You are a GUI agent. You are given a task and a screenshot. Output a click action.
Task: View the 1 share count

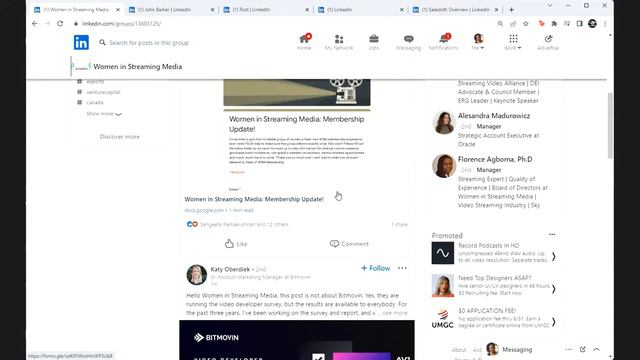pos(399,224)
